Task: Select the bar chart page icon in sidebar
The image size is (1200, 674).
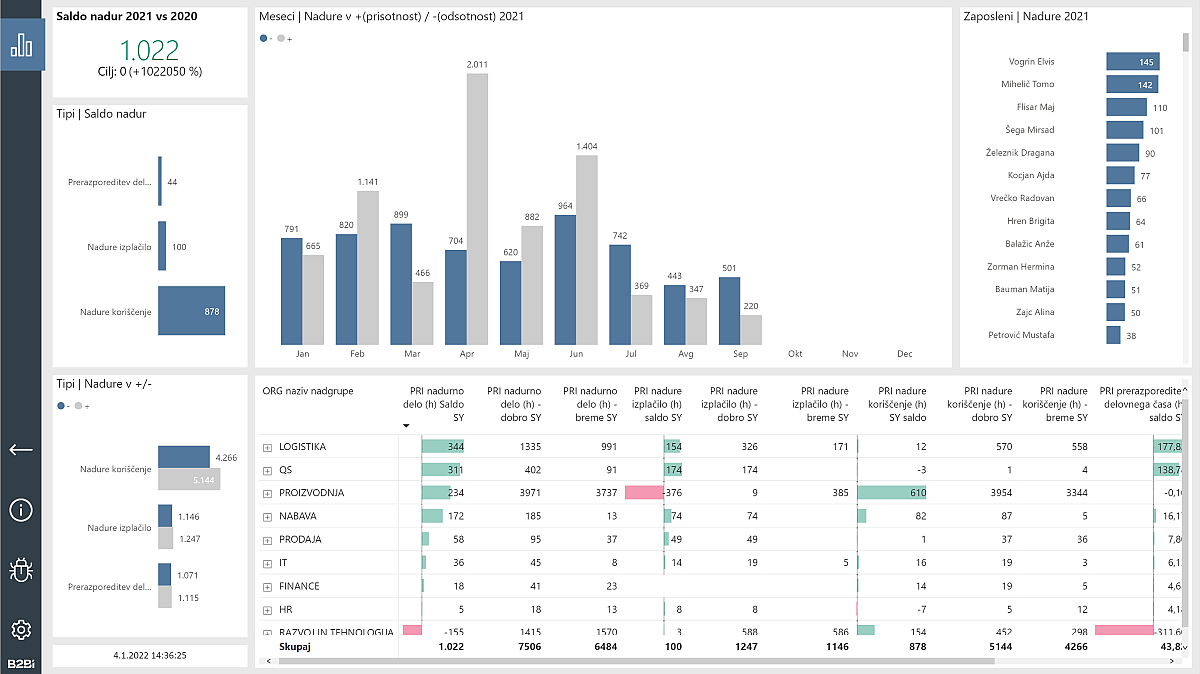Action: tap(21, 44)
